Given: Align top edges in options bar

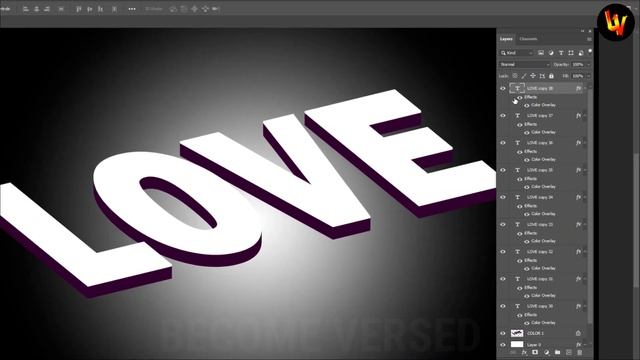Looking at the screenshot, I should [x=79, y=9].
